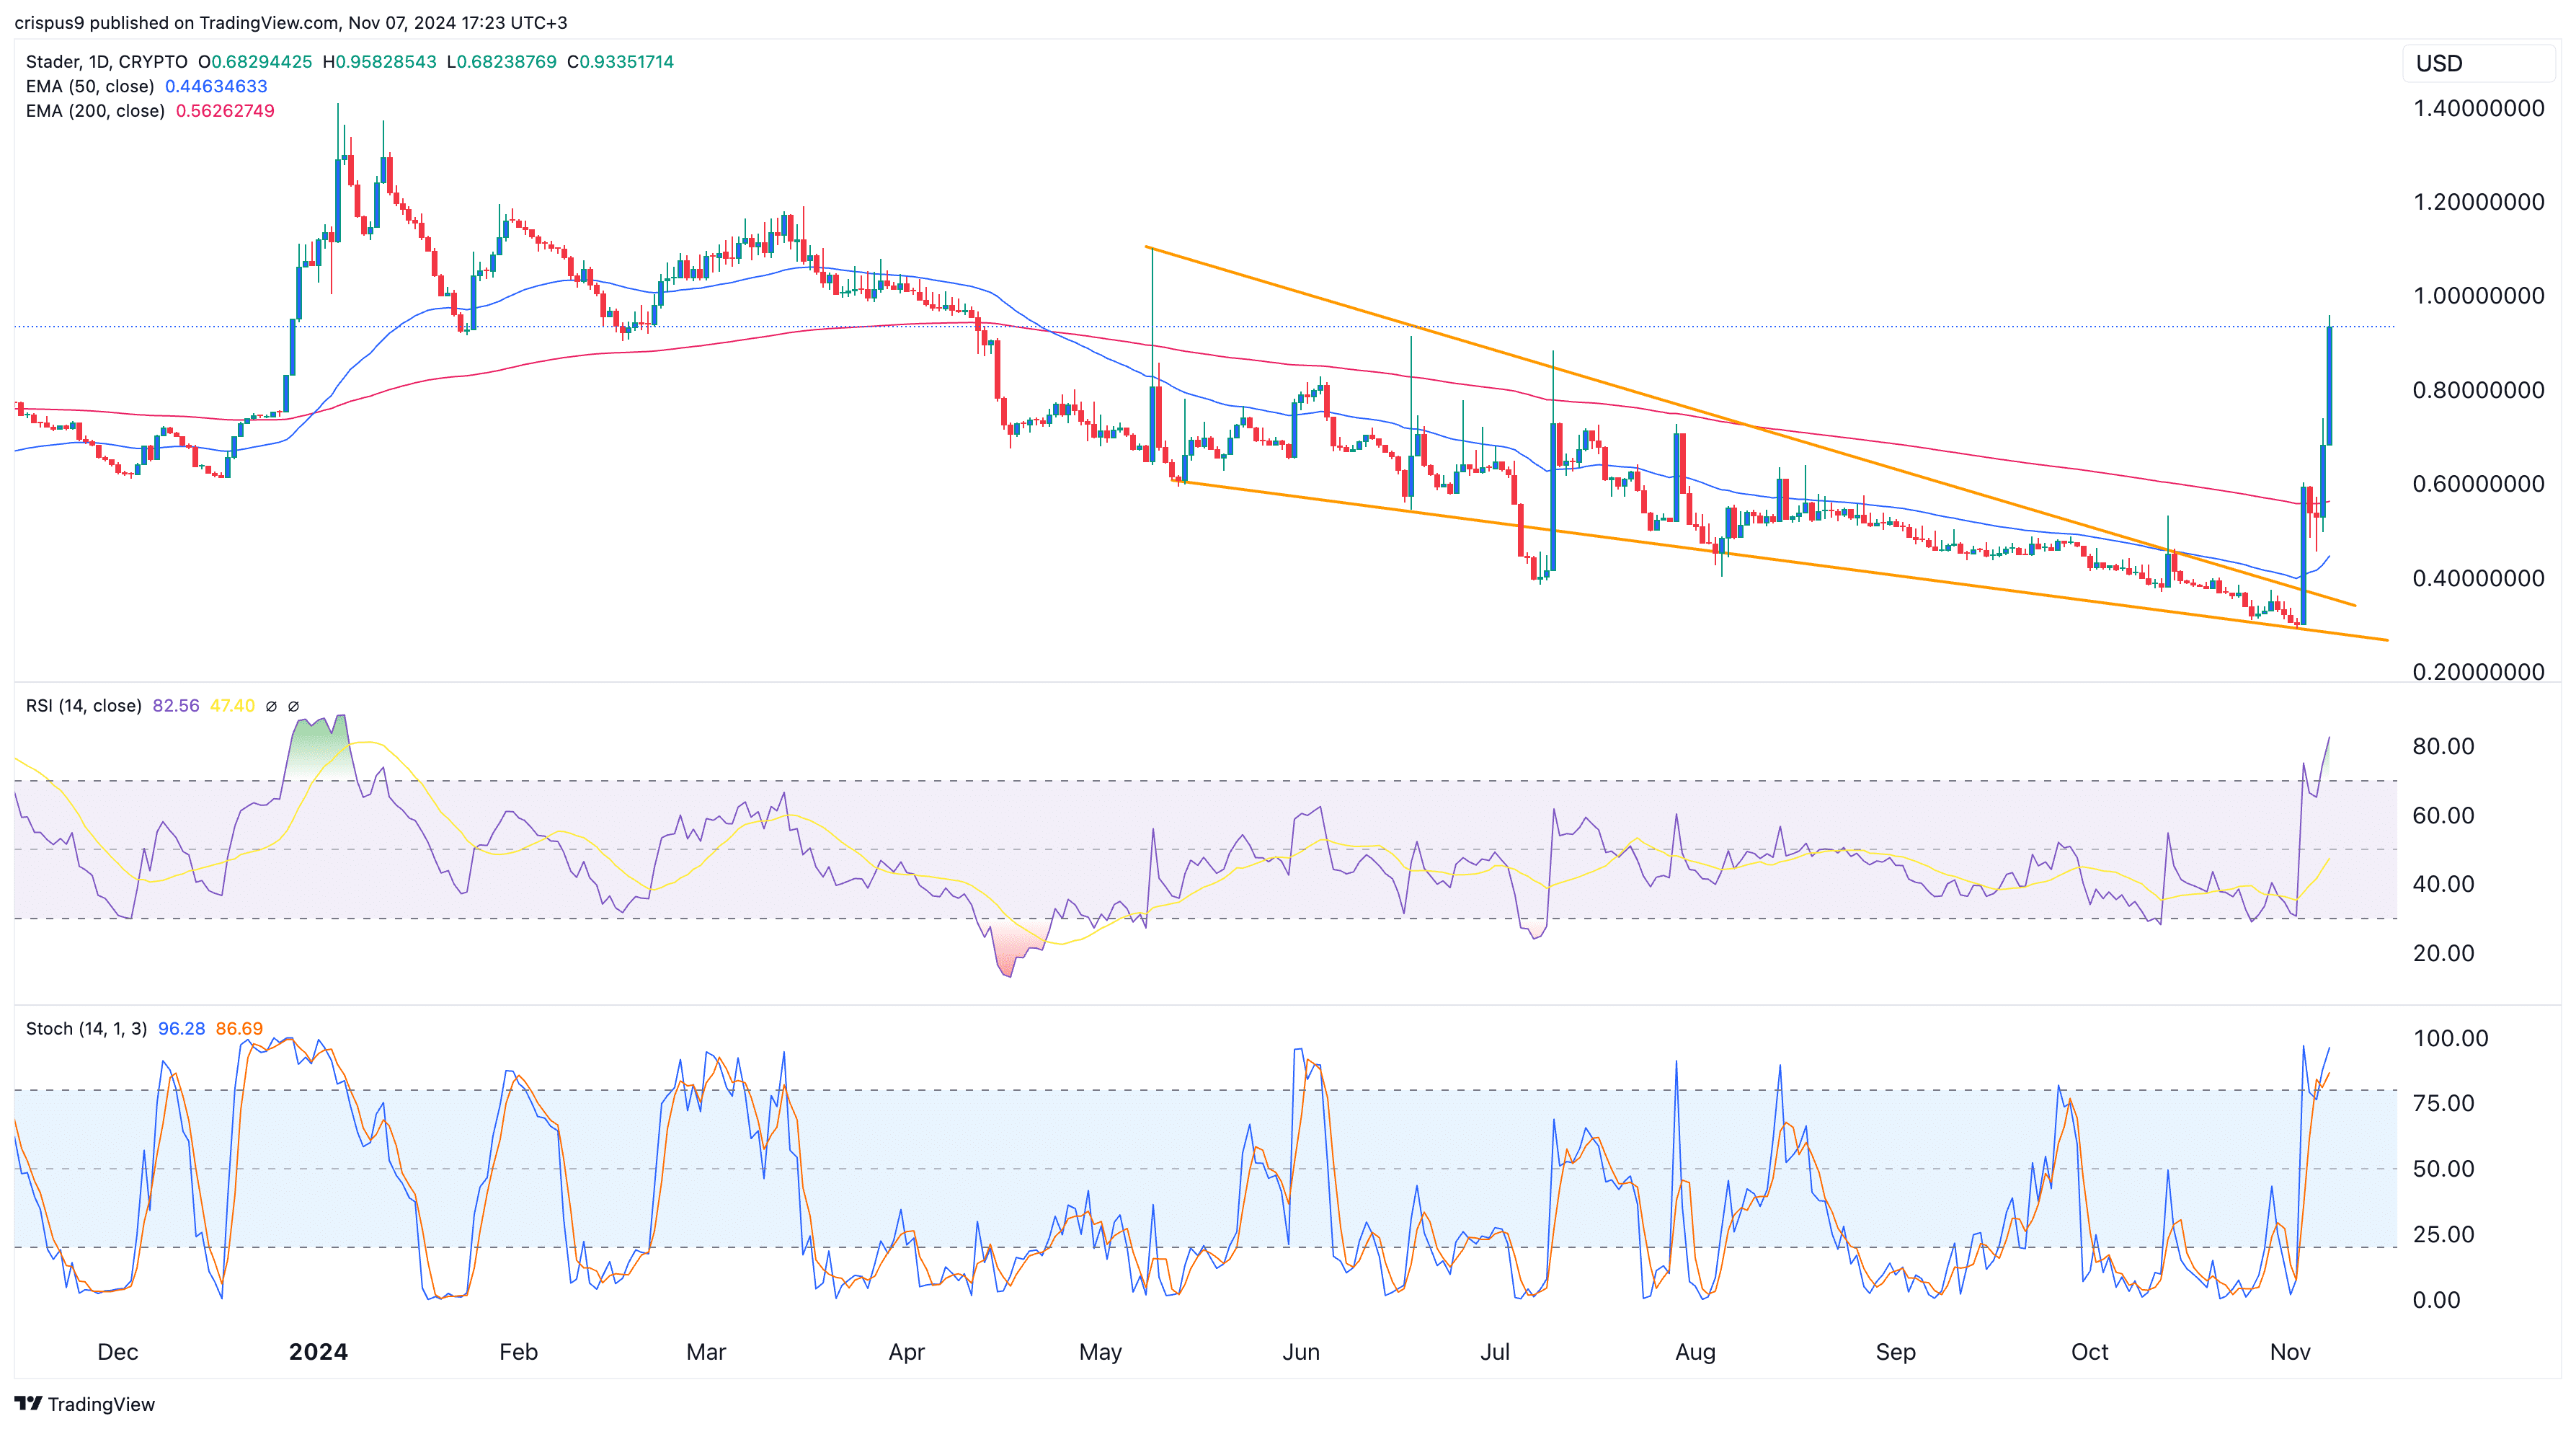Click the EMA 200 value 0.56262749

point(225,111)
